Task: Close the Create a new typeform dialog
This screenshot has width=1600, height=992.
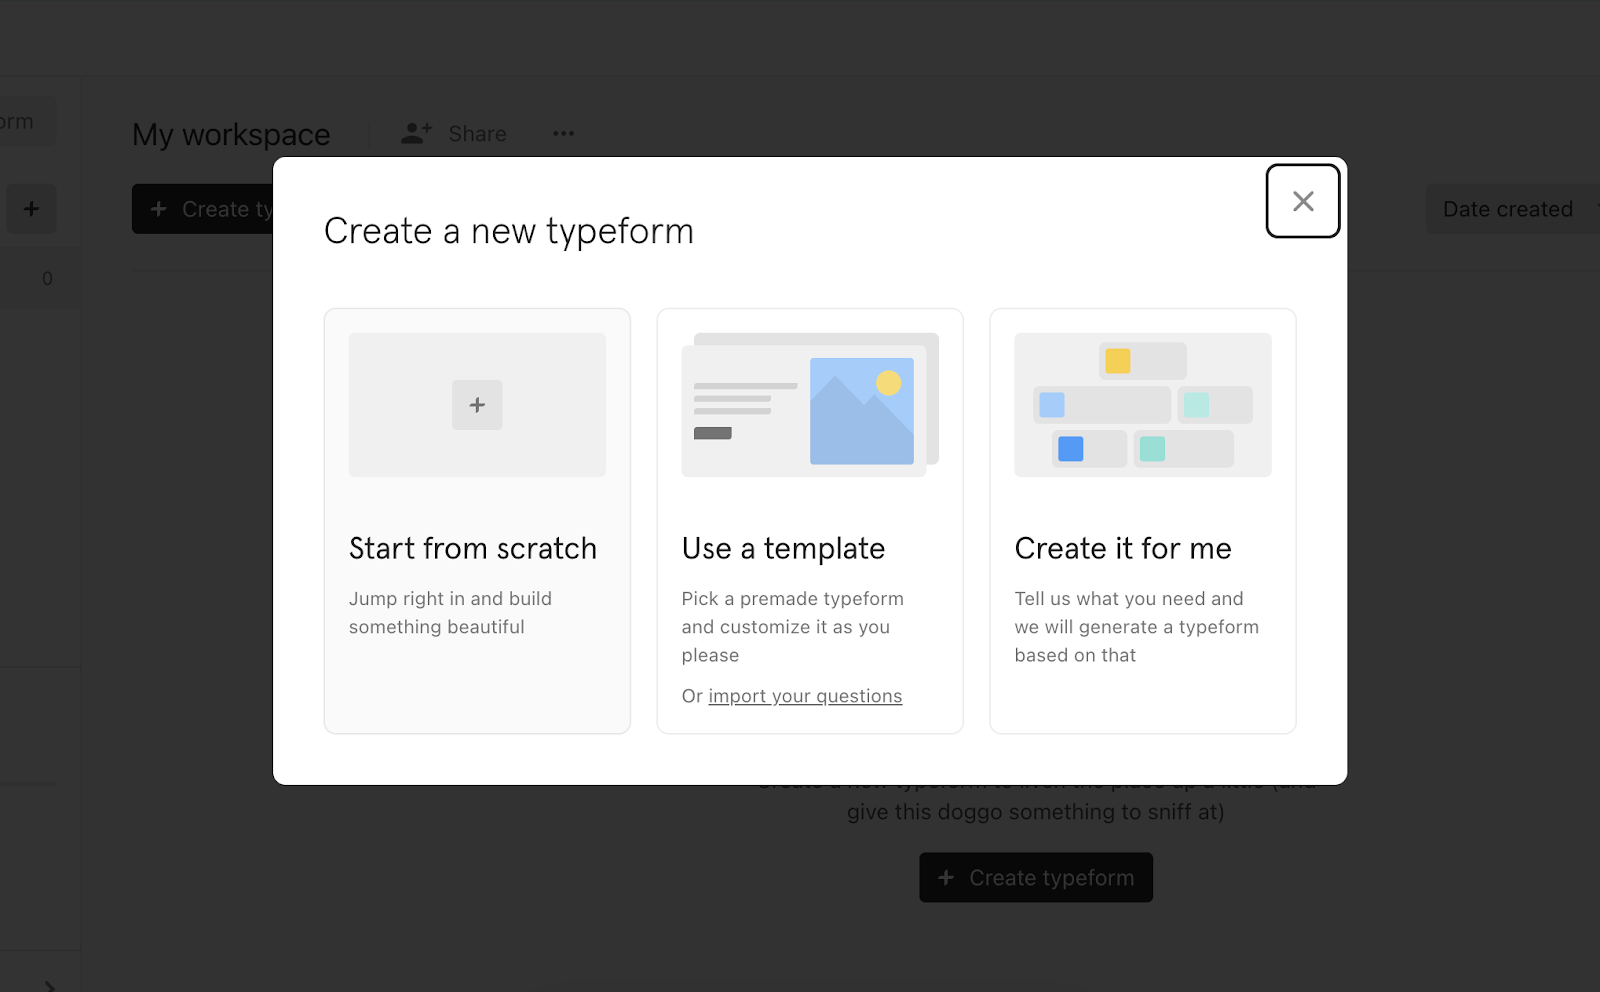Action: [1302, 201]
